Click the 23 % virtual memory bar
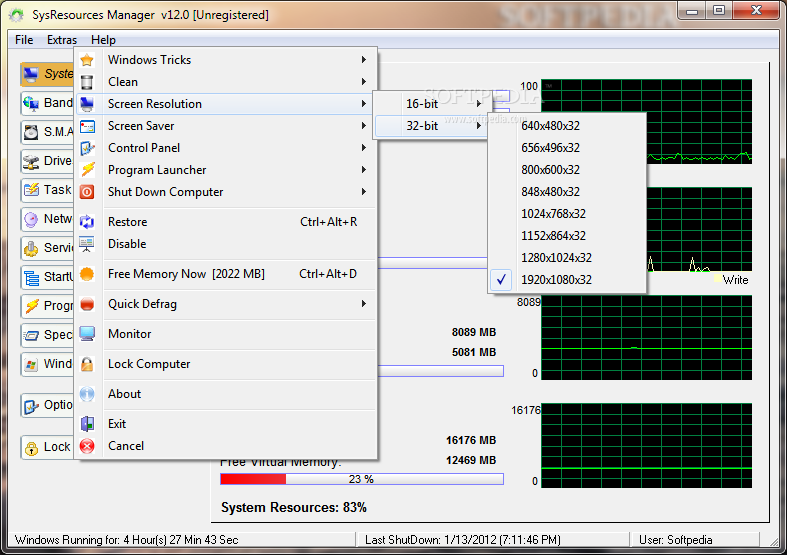 362,479
